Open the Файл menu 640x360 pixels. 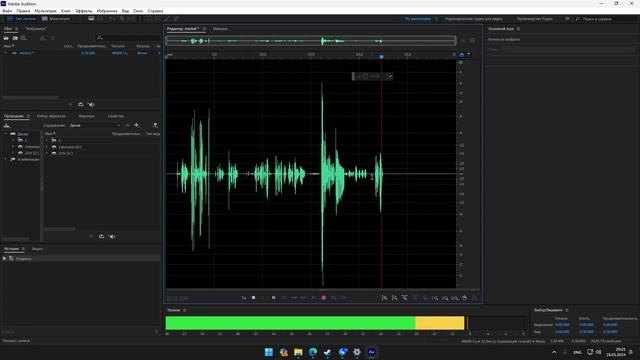[7, 11]
